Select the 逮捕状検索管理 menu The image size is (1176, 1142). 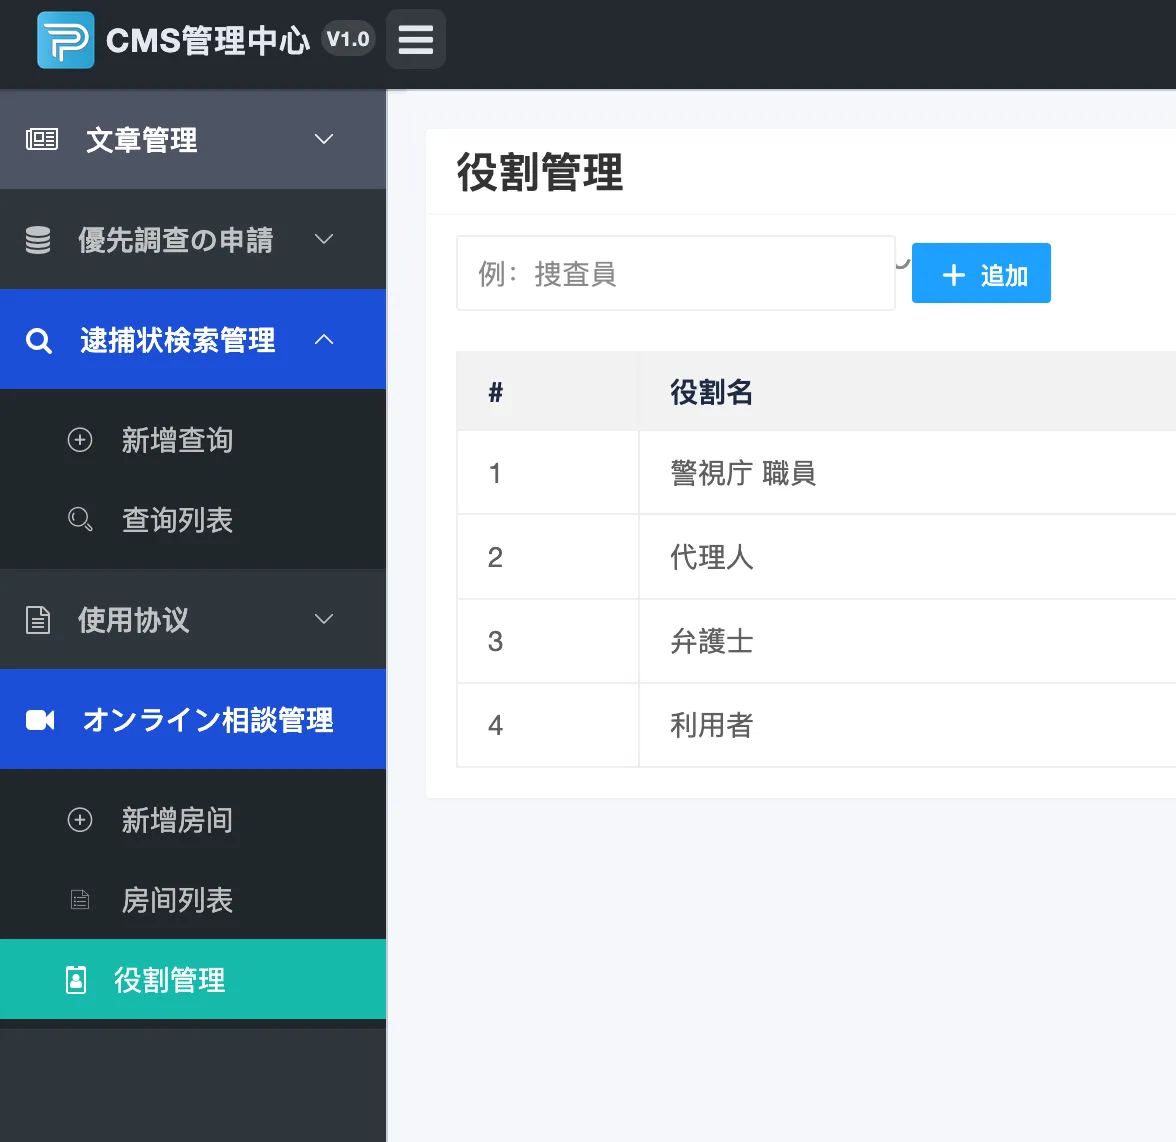click(x=193, y=339)
